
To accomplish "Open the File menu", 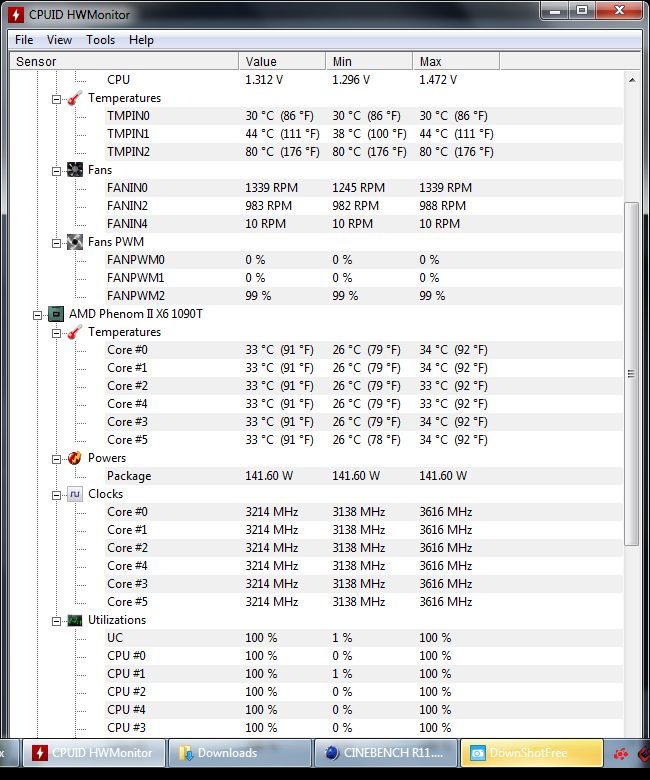I will (x=24, y=40).
